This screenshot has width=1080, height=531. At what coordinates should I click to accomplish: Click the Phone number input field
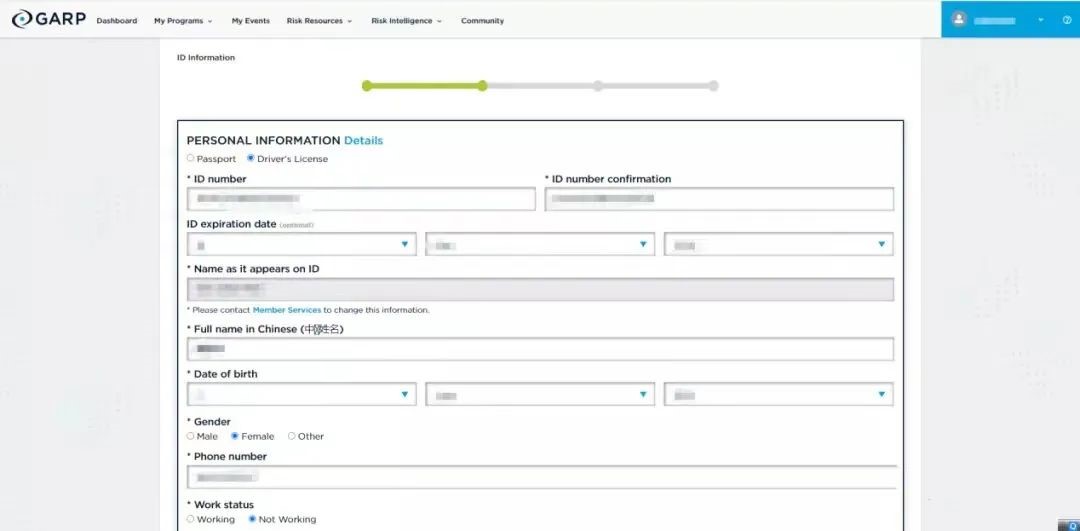[542, 477]
